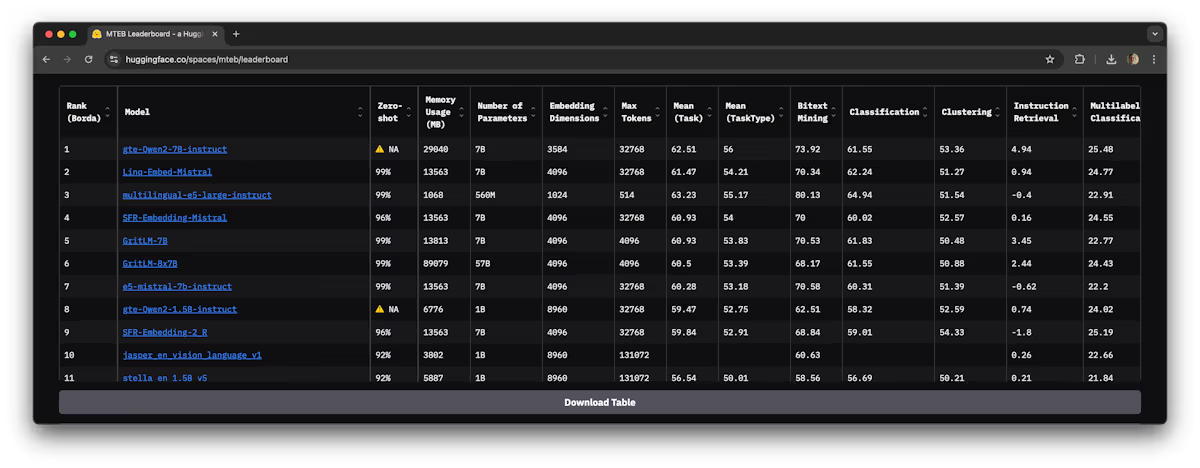This screenshot has width=1200, height=468.
Task: Select Instruction Retrieval value -1.8
Action: [1022, 332]
